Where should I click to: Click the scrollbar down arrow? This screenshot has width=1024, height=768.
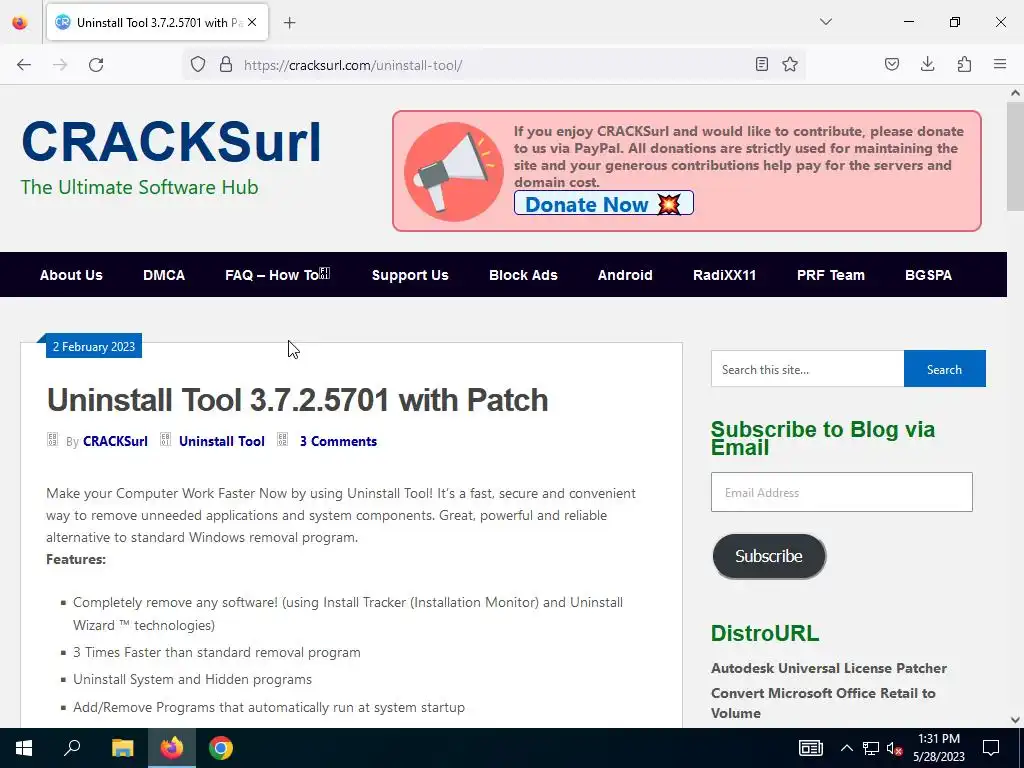pyautogui.click(x=1015, y=720)
